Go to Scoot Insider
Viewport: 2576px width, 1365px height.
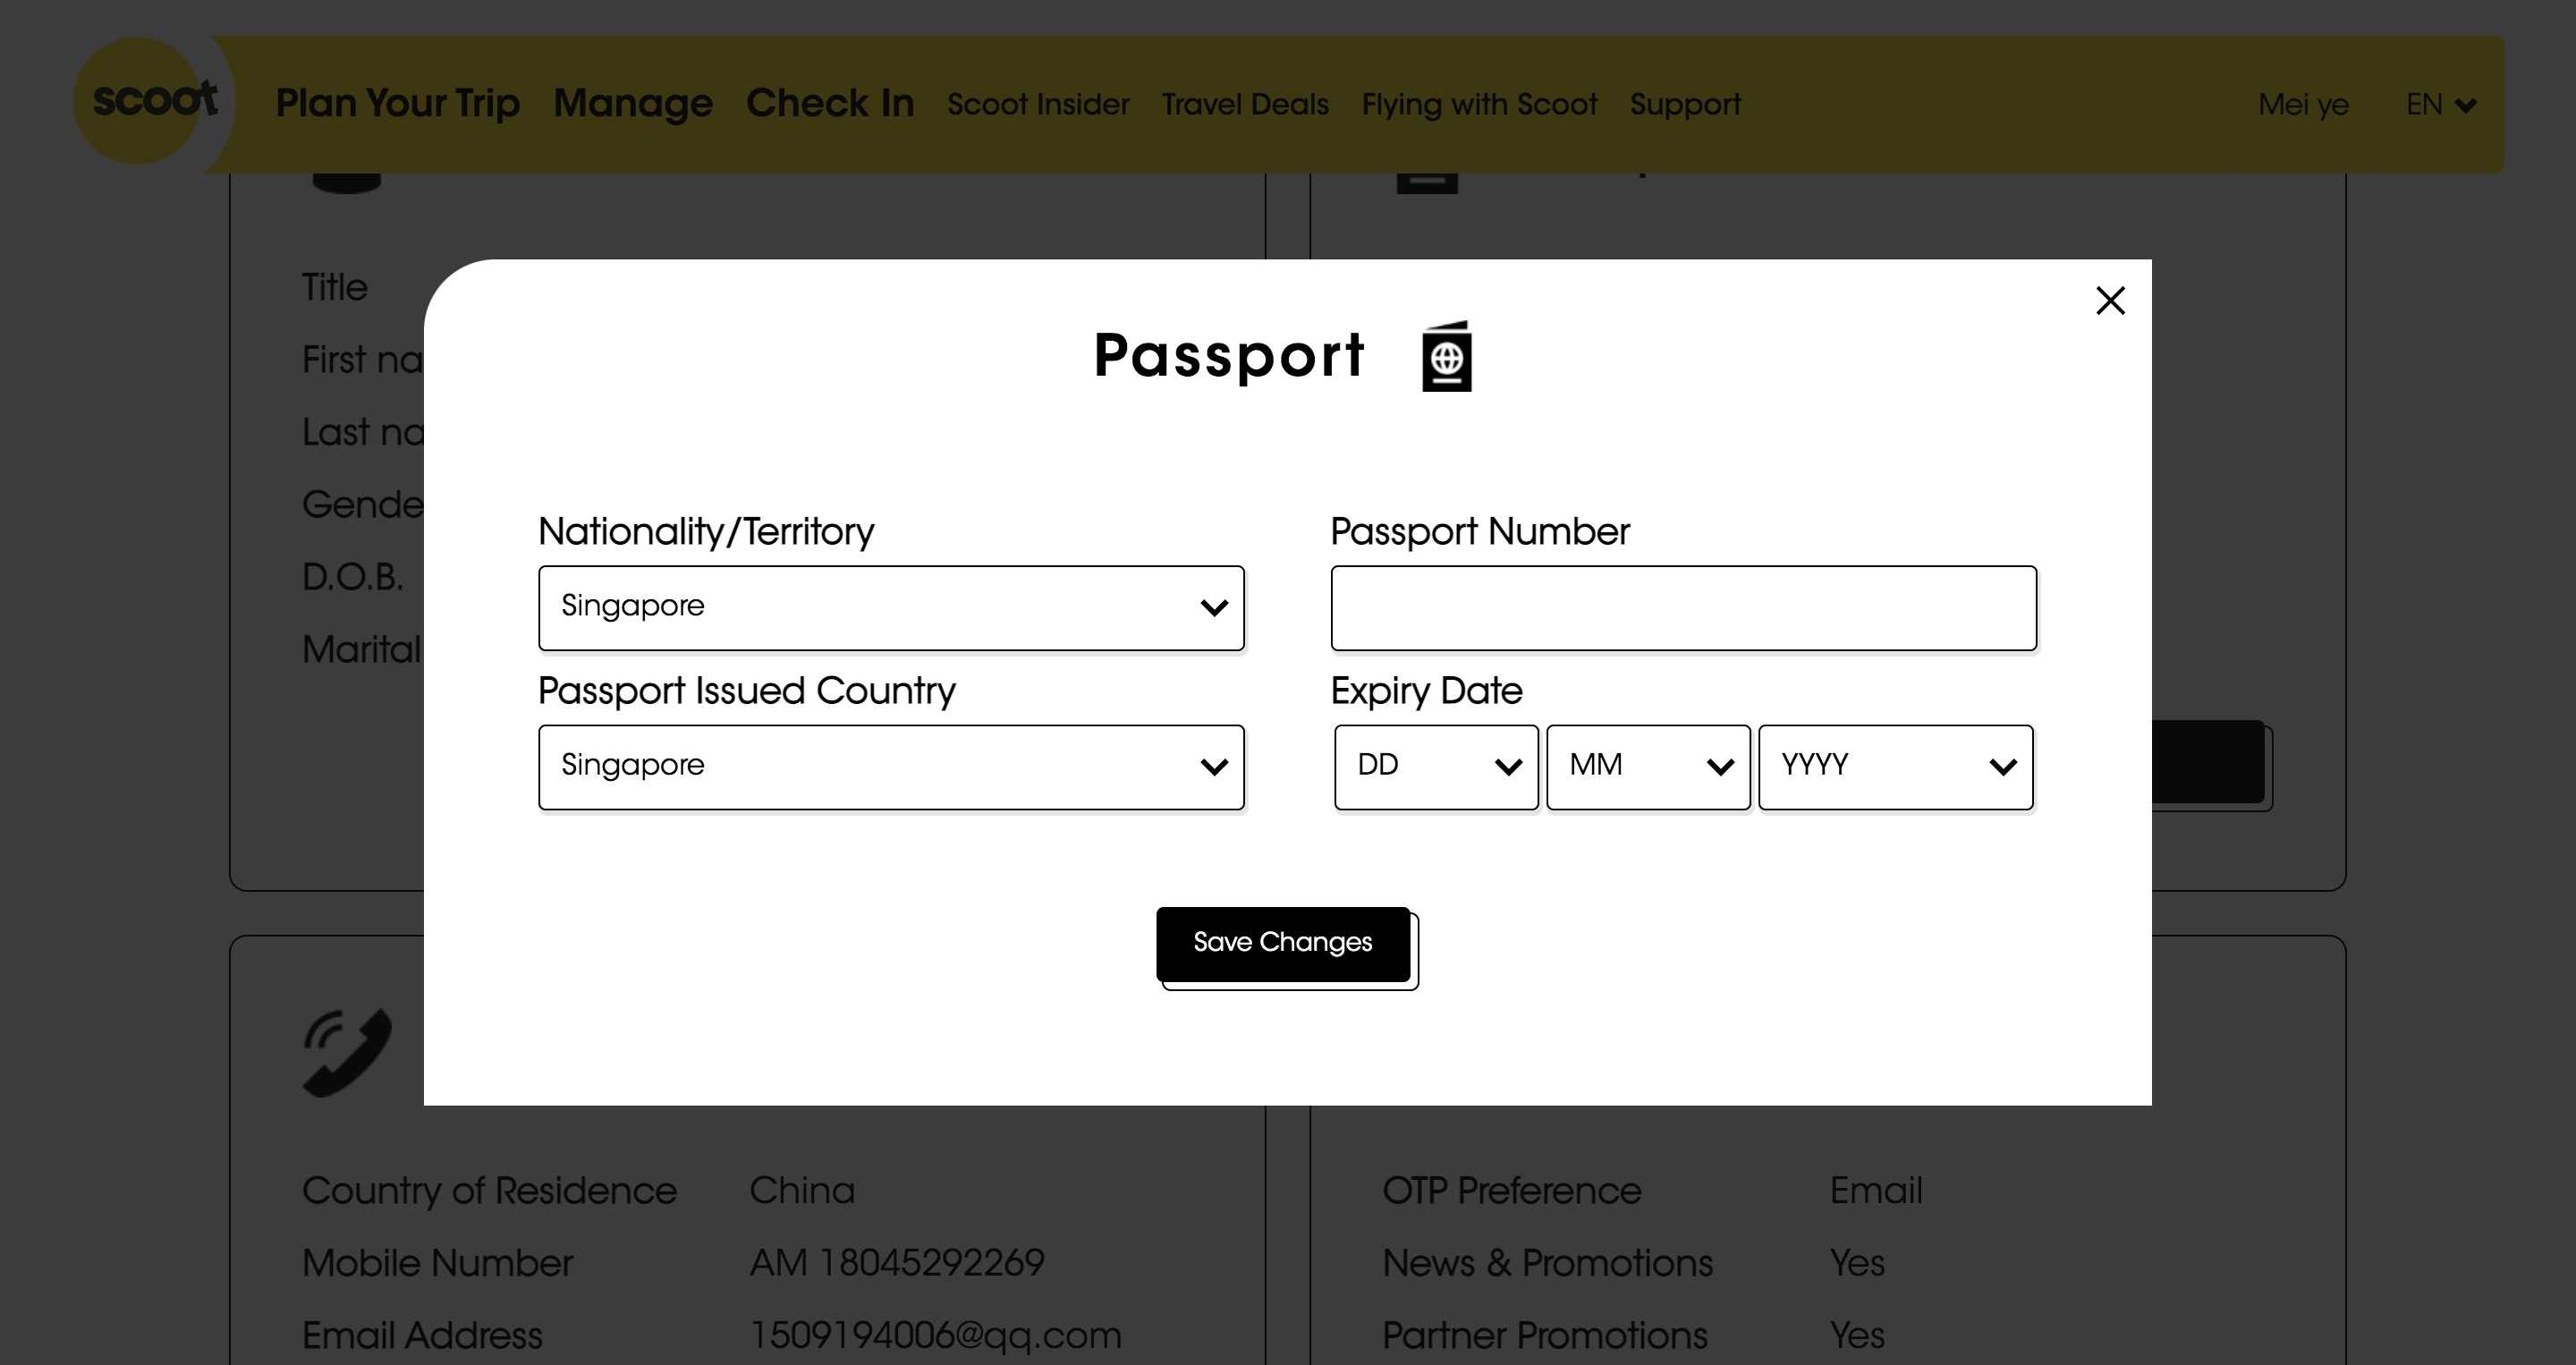[1038, 104]
